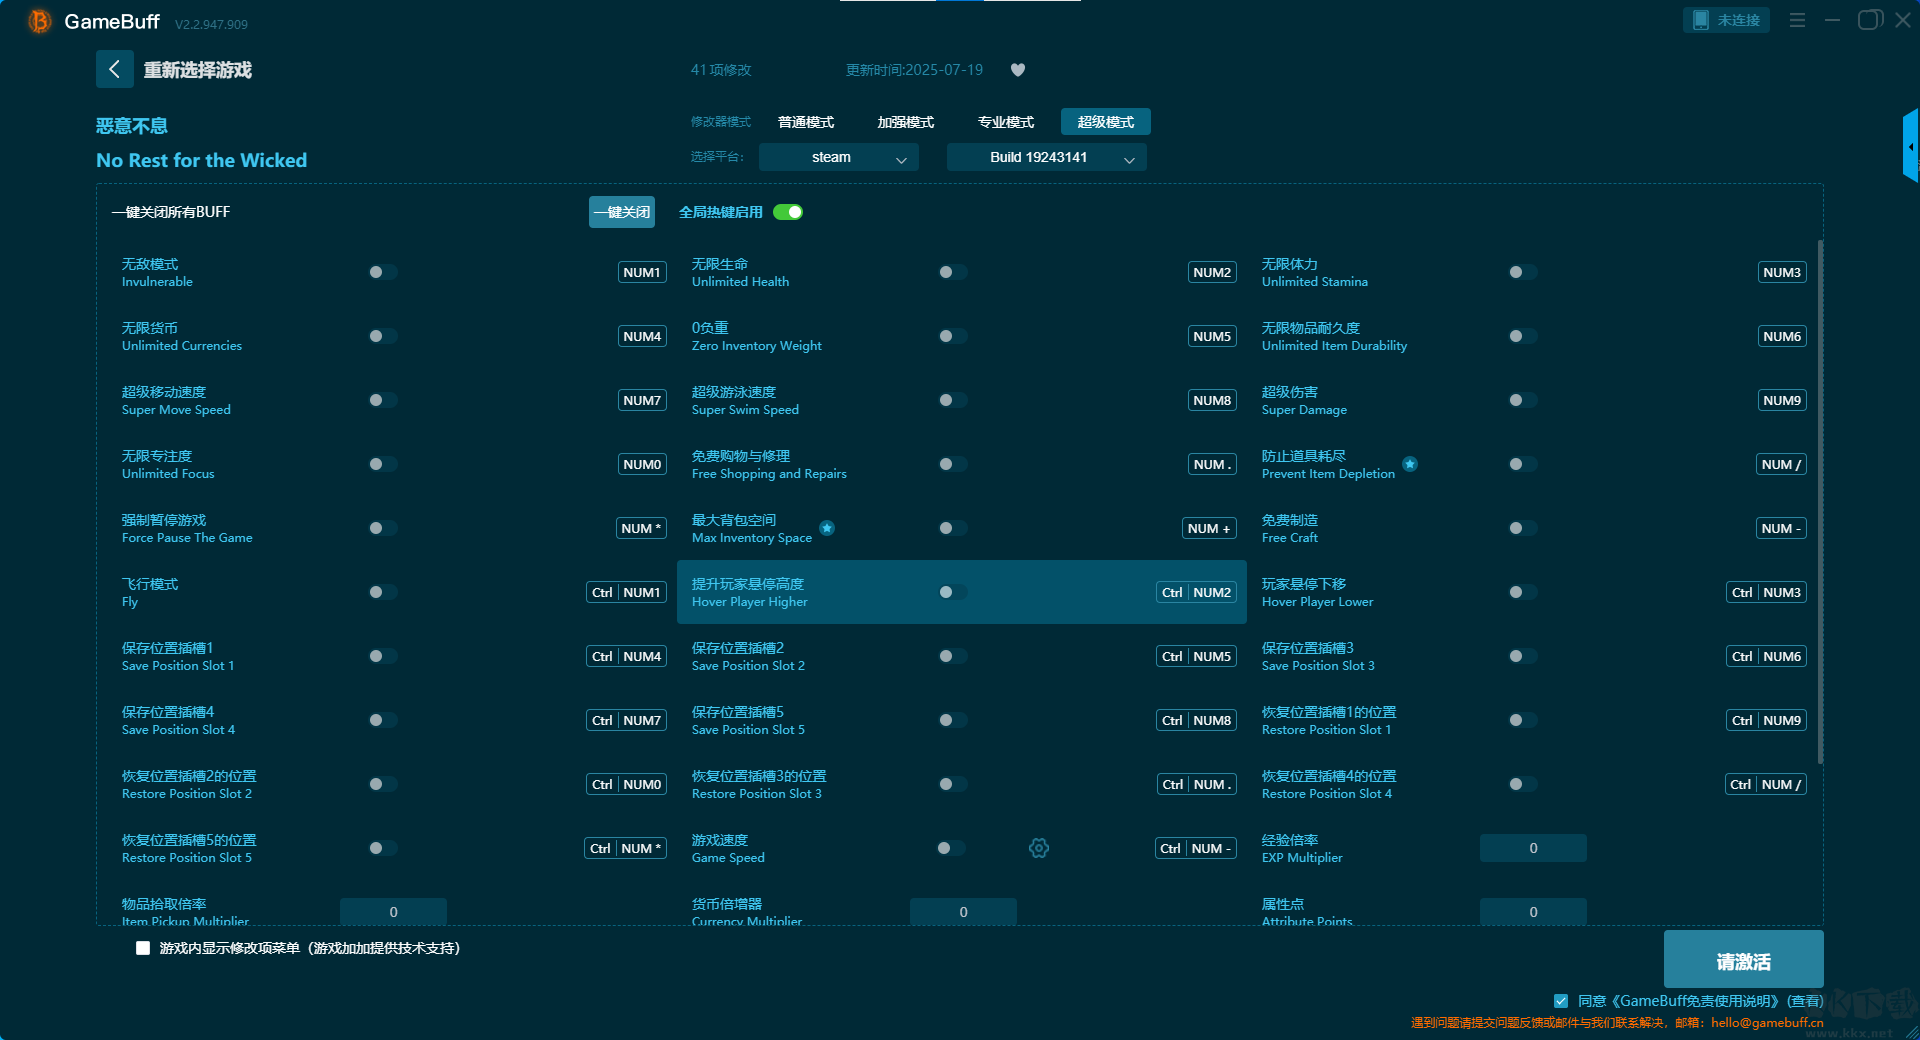Toggle Restore Position Slot 1
Image resolution: width=1920 pixels, height=1040 pixels.
coord(1522,720)
